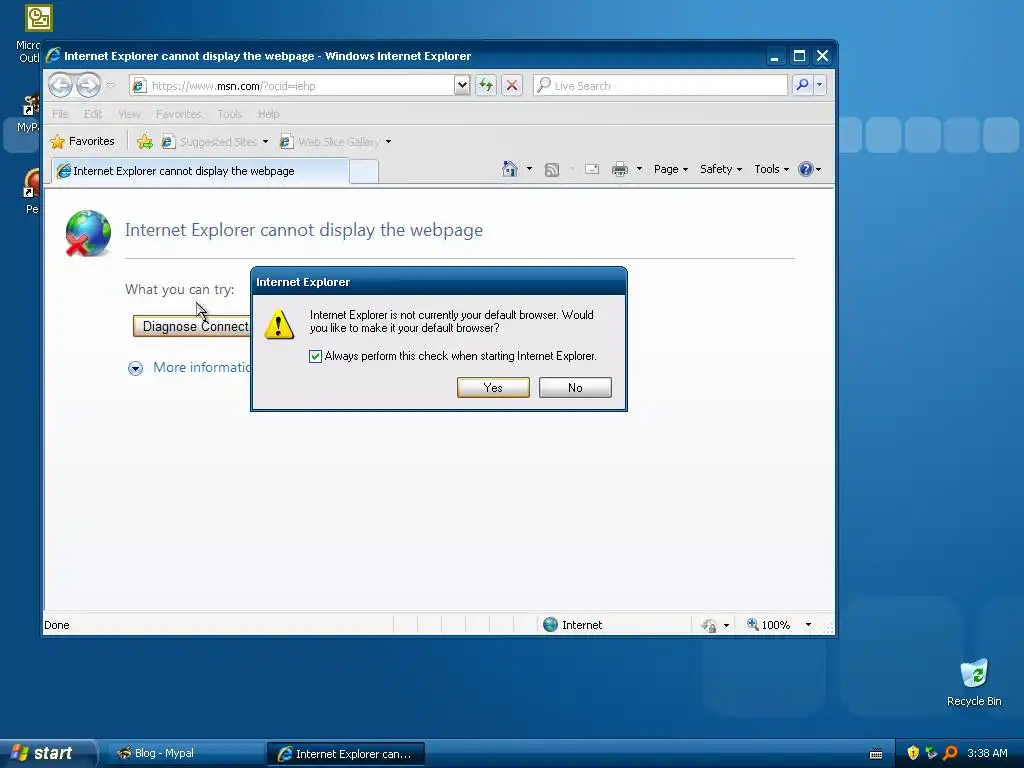Click the Print icon
Viewport: 1024px width, 768px height.
pyautogui.click(x=620, y=170)
